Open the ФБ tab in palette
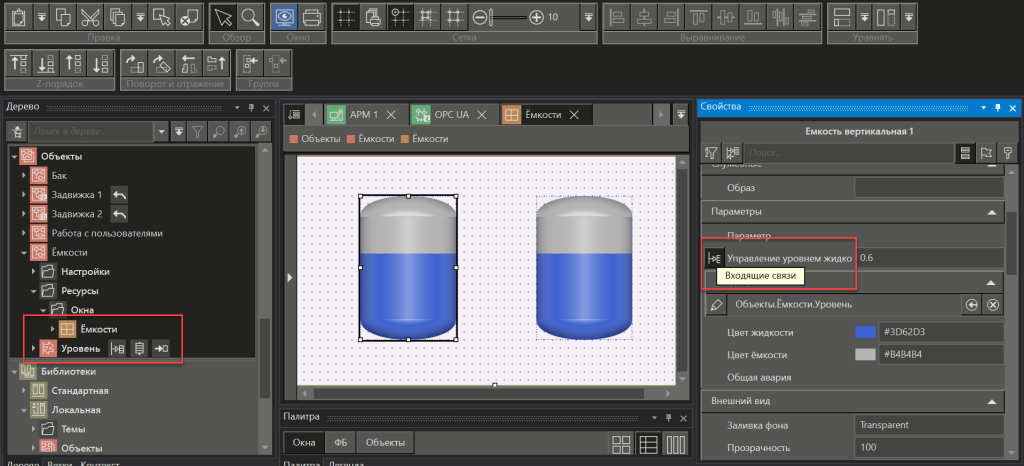The image size is (1024, 466). point(340,442)
